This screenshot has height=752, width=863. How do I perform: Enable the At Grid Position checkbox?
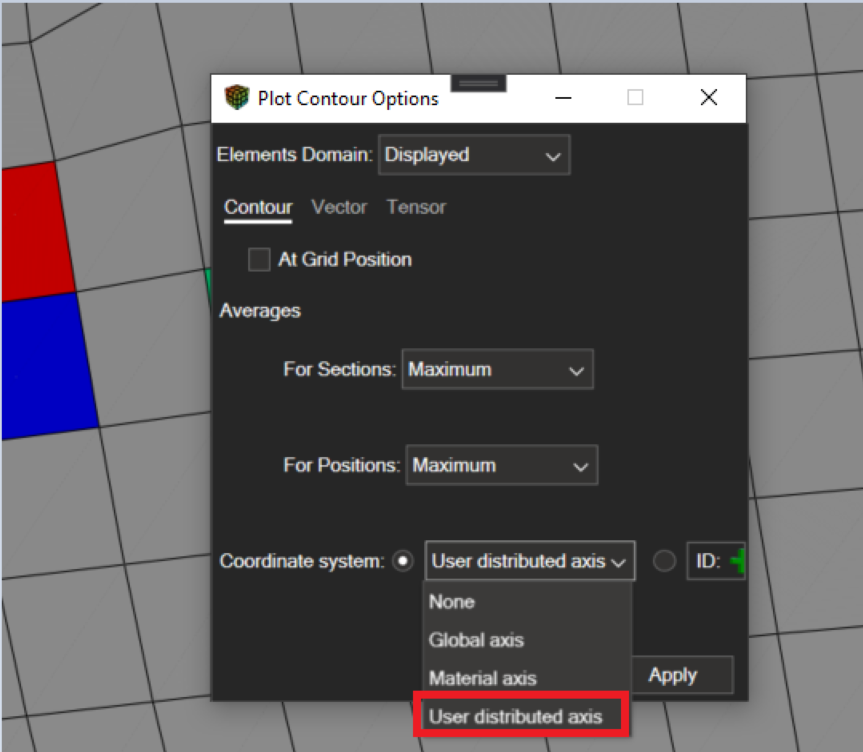point(259,260)
